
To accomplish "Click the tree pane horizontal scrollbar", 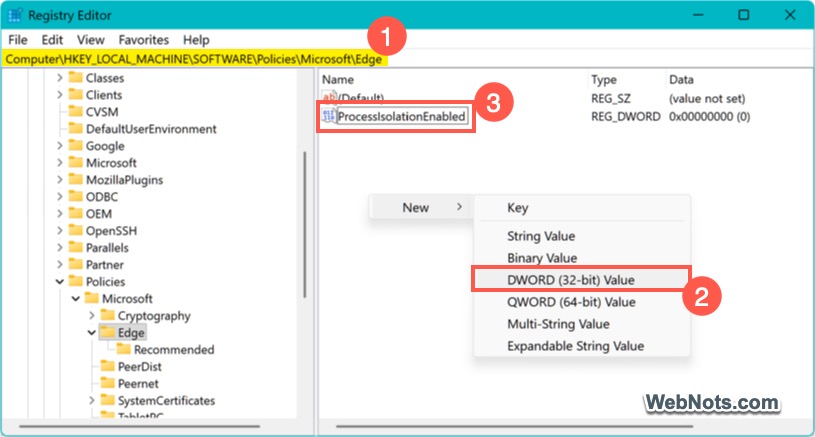I will click(x=139, y=427).
